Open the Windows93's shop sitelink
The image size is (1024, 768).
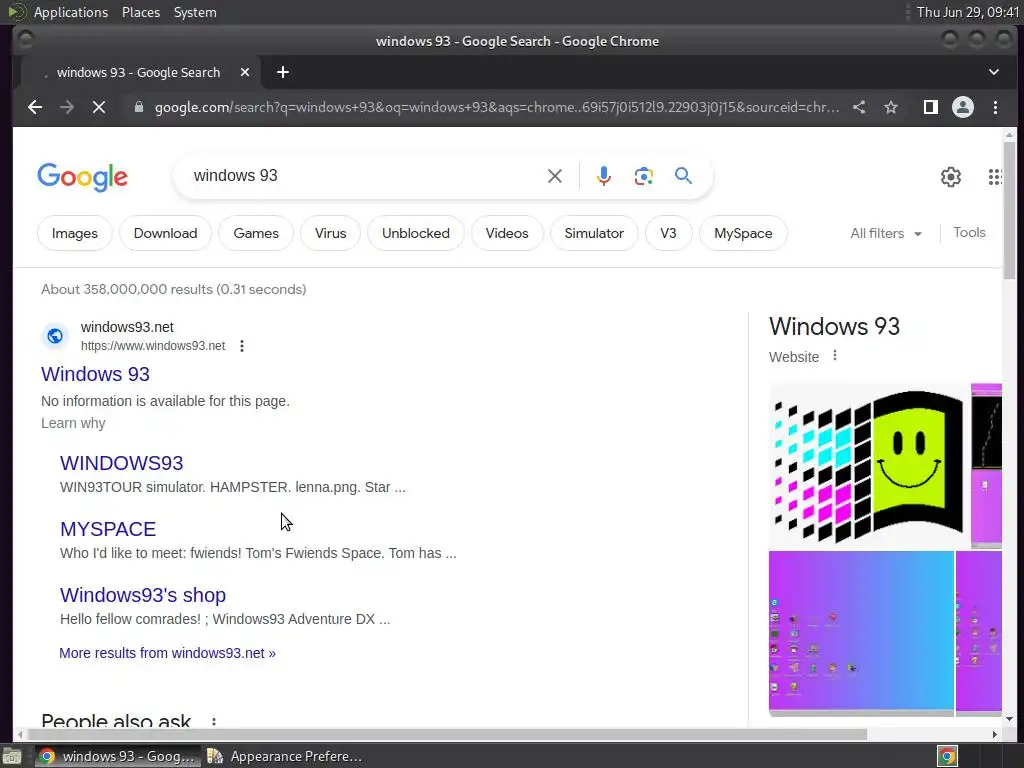pyautogui.click(x=143, y=595)
